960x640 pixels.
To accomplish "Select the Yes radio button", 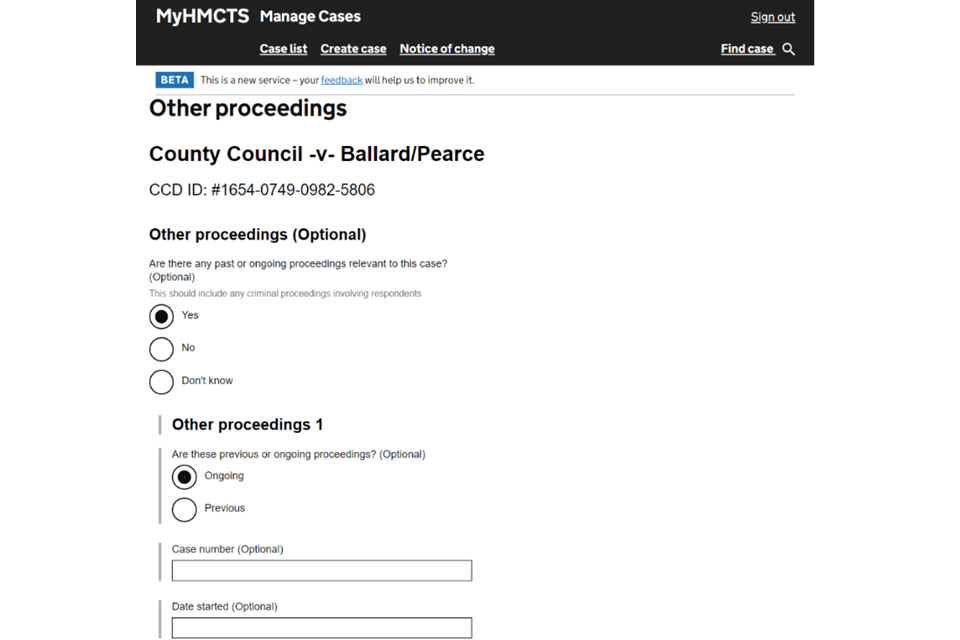I will click(161, 316).
